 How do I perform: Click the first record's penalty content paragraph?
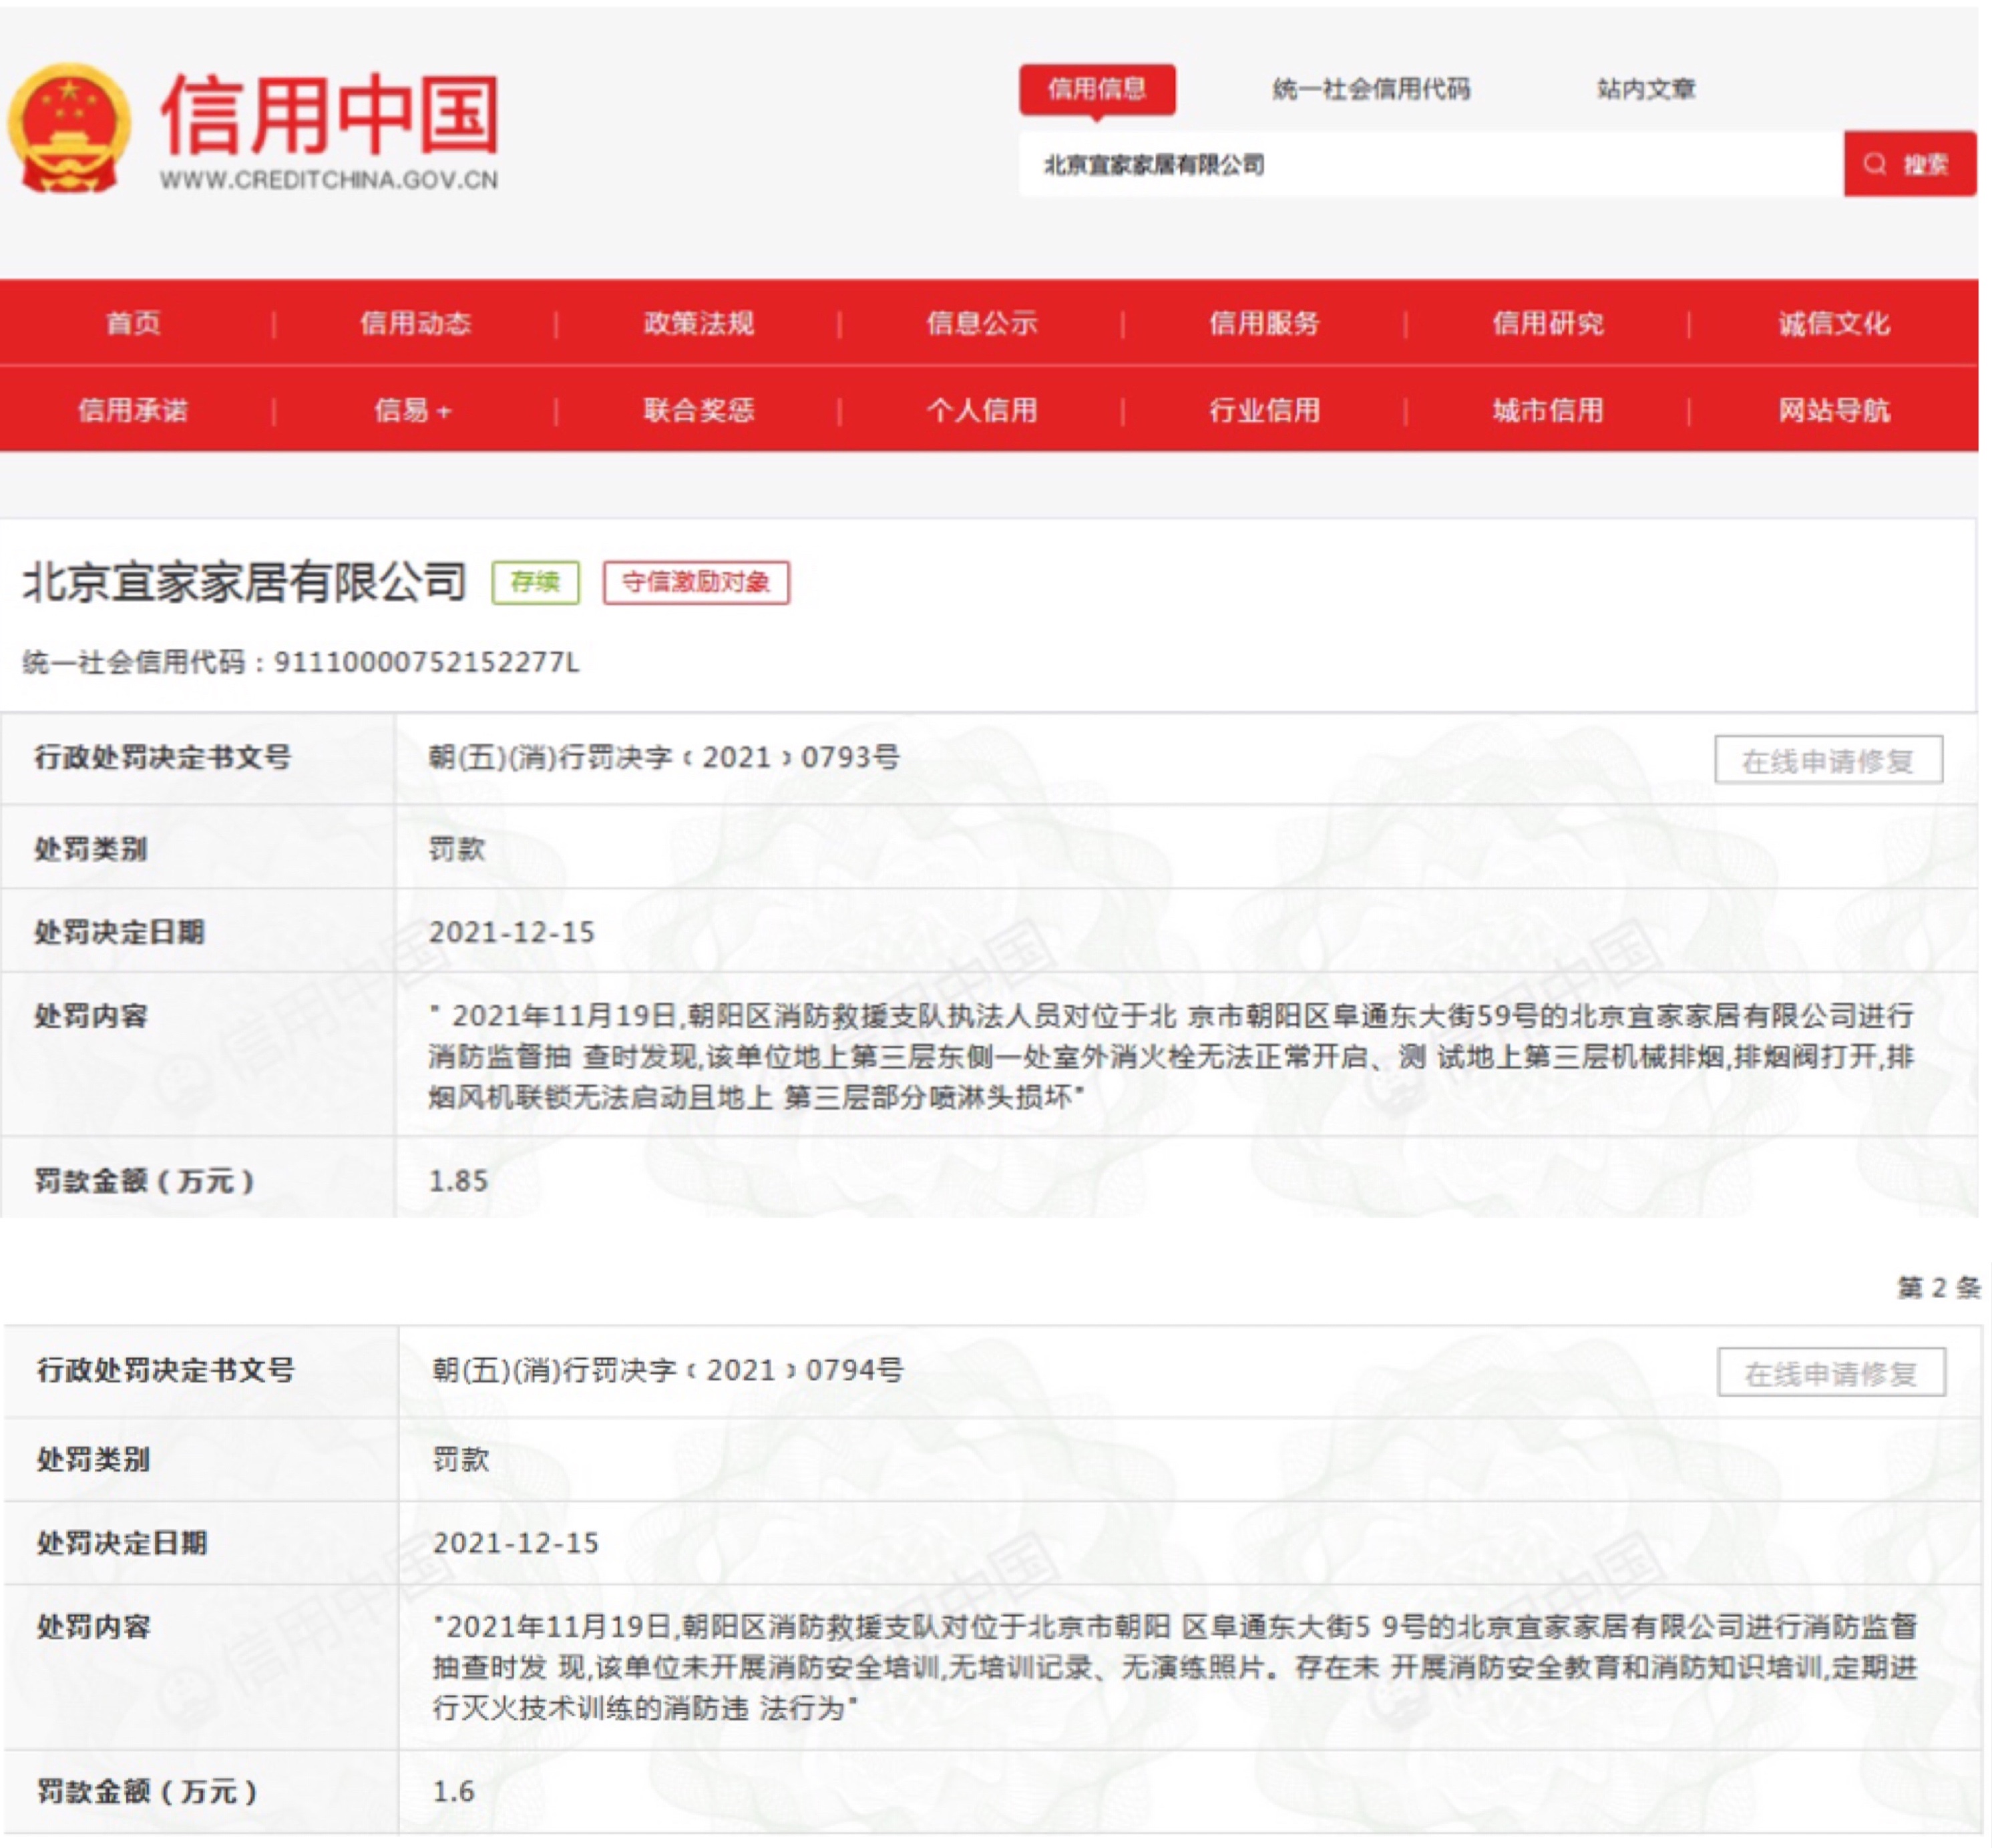point(1171,1056)
